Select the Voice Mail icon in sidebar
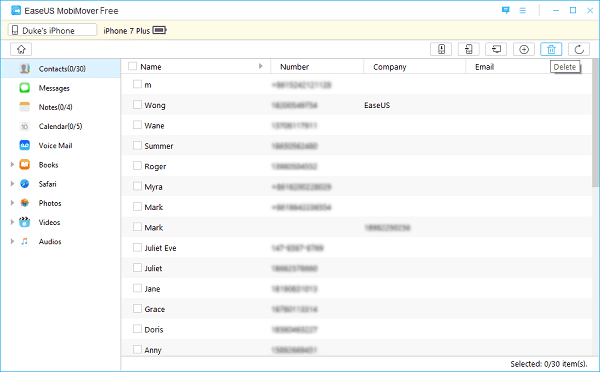 click(25, 145)
